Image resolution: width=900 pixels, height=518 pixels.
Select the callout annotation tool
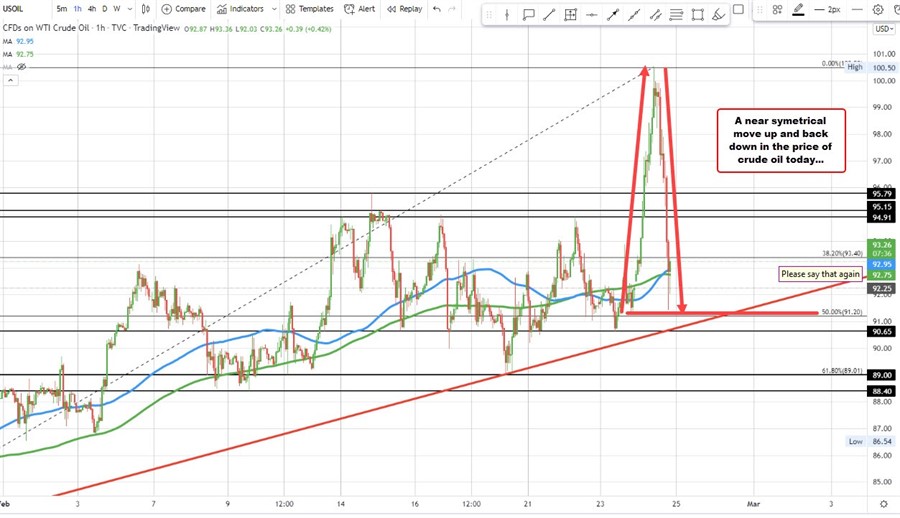click(528, 16)
